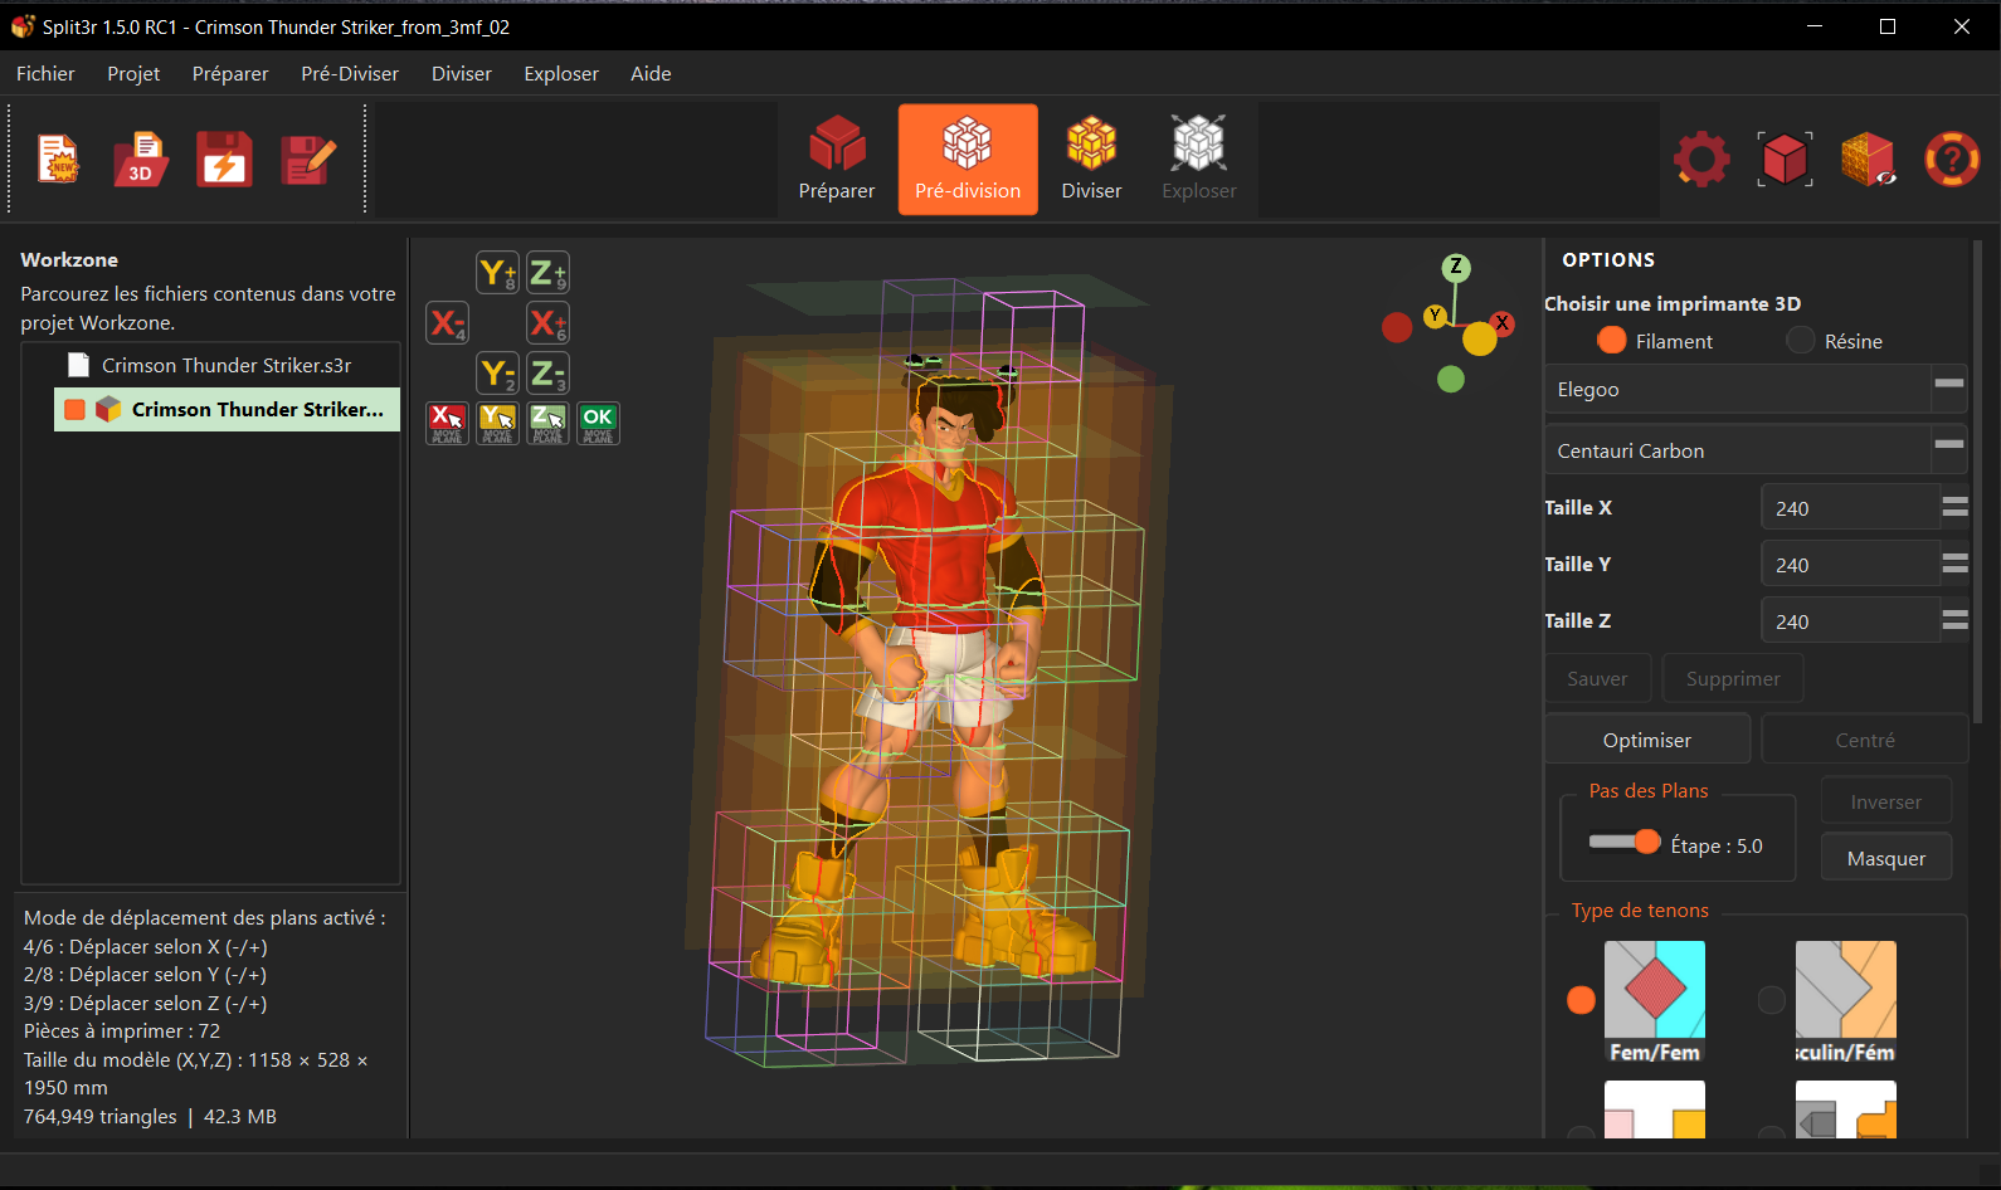Click the Pas des Plans Étape slider

pos(1624,842)
